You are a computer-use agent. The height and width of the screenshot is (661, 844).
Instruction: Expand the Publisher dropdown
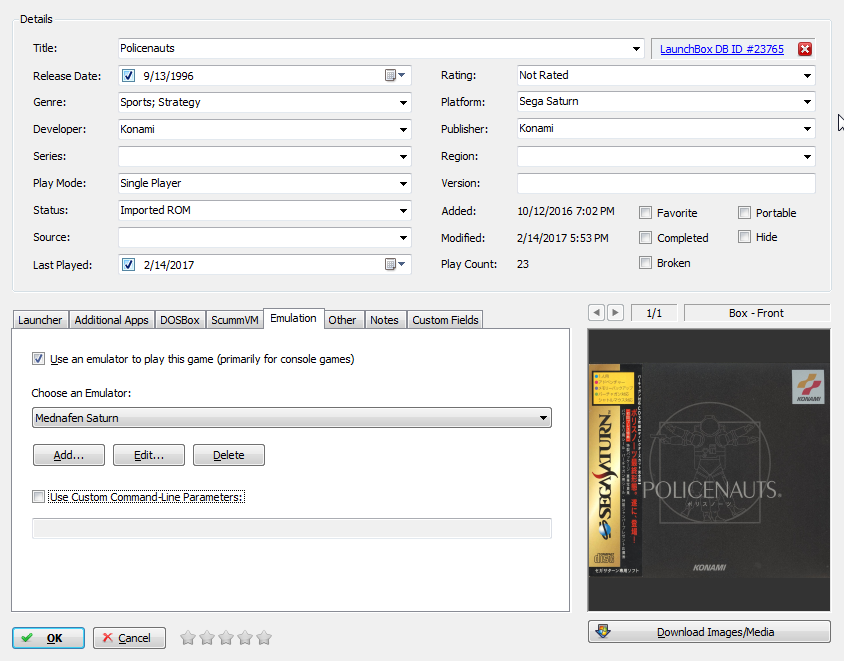(807, 128)
